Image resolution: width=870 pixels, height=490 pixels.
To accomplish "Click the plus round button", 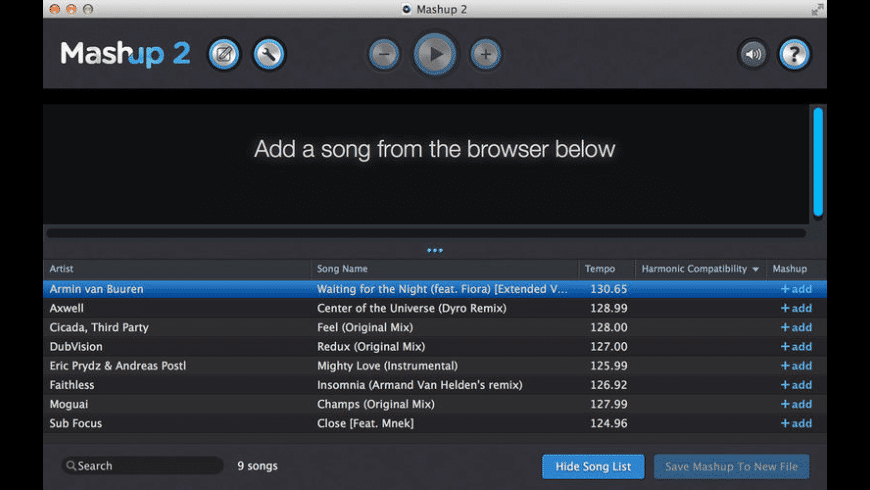I will 485,54.
